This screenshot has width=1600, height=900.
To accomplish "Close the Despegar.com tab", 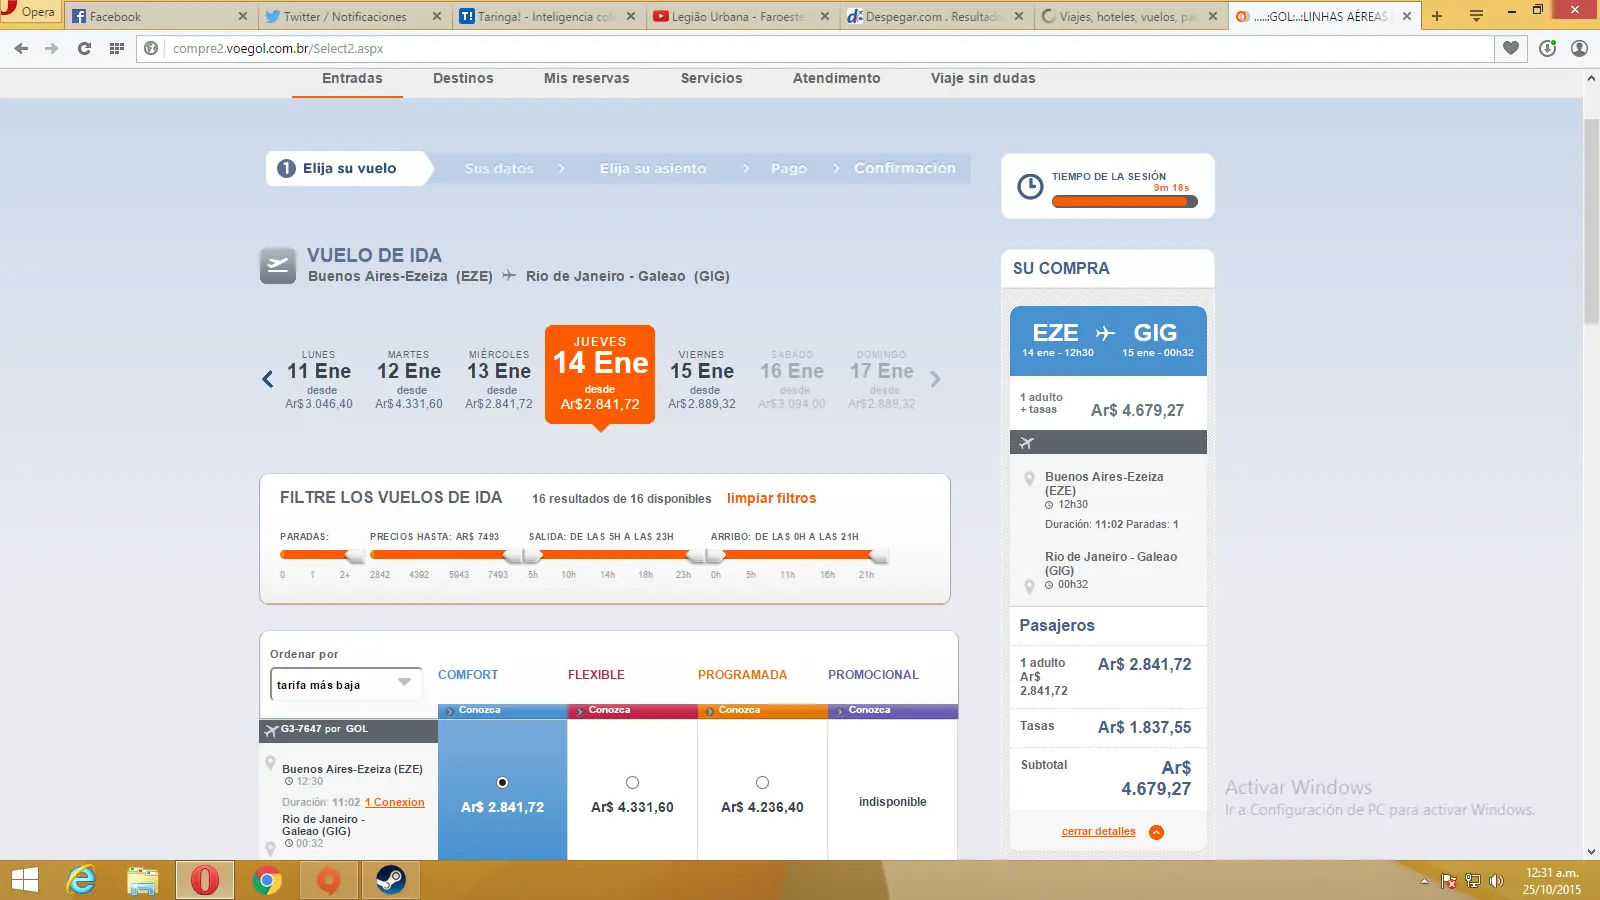I will 1019,16.
